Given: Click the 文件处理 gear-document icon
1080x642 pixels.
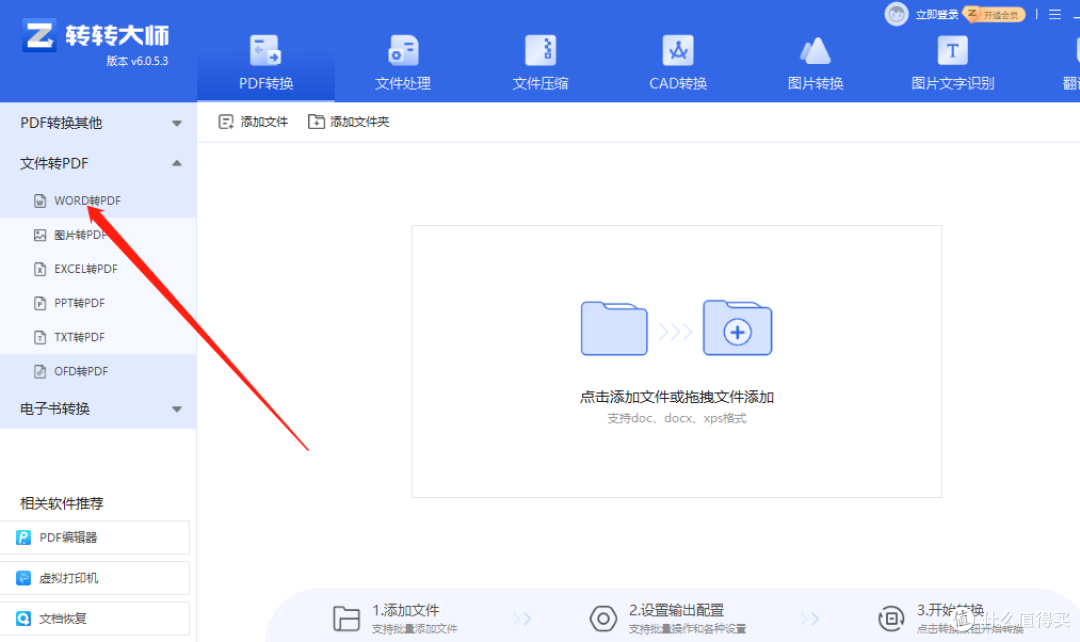Looking at the screenshot, I should click(x=403, y=50).
